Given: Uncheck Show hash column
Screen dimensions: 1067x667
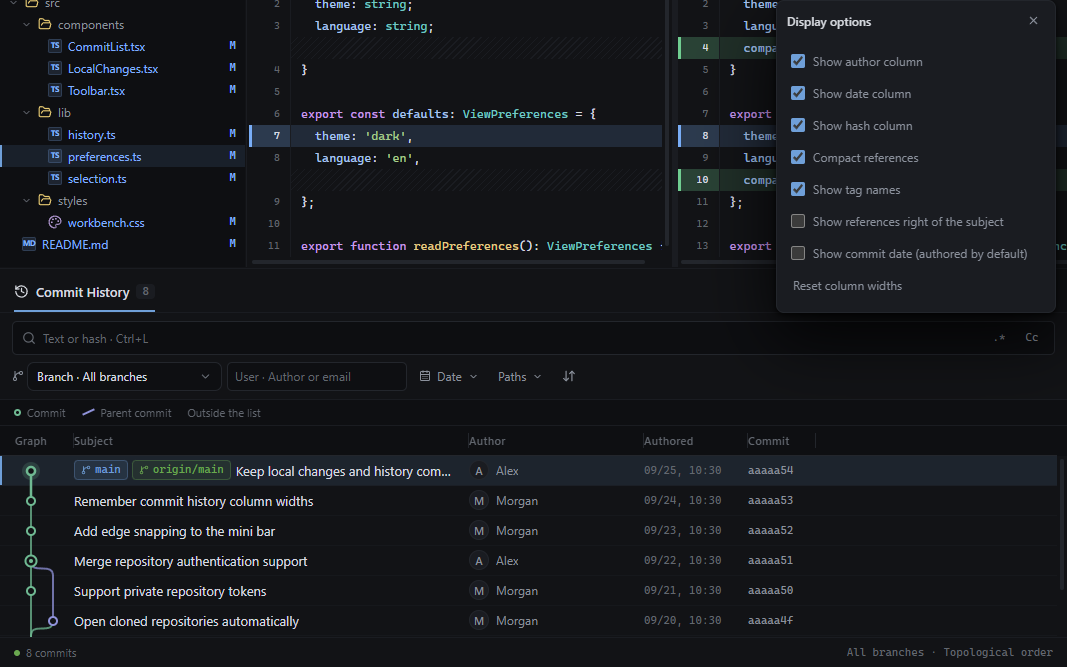Looking at the screenshot, I should 798,125.
